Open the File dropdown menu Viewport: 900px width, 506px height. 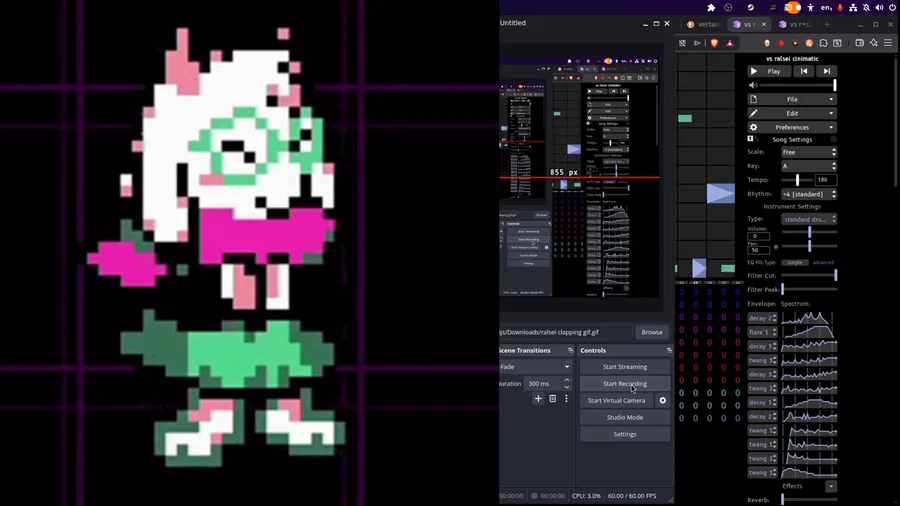[792, 99]
